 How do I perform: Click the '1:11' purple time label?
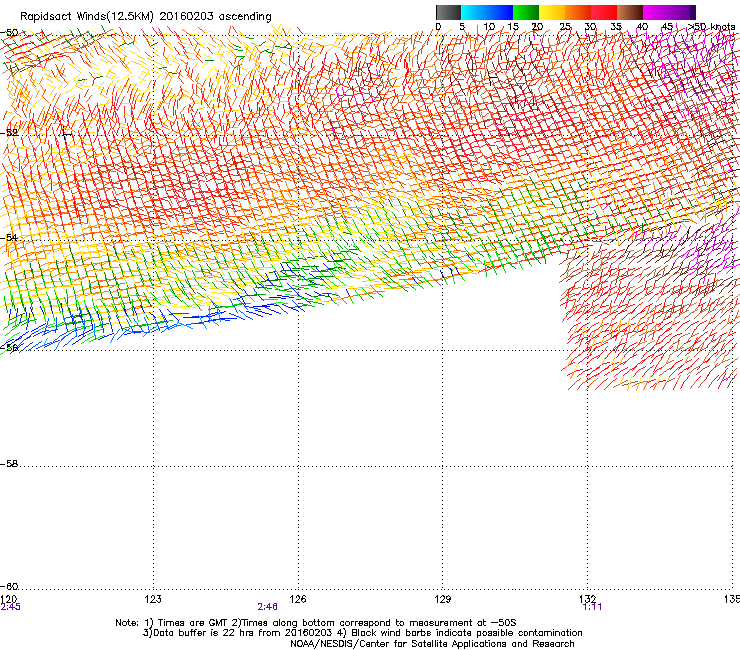[593, 607]
